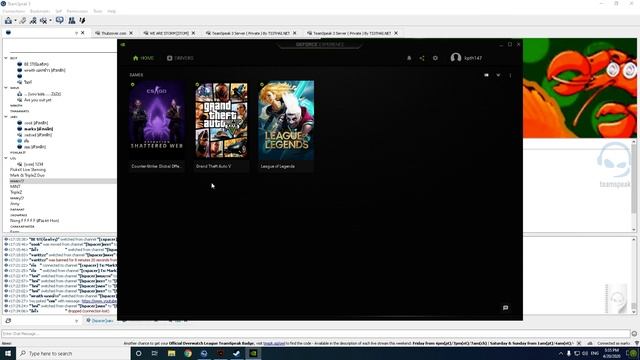The height and width of the screenshot is (360, 640).
Task: Click the kpth147 username
Action: click(473, 58)
